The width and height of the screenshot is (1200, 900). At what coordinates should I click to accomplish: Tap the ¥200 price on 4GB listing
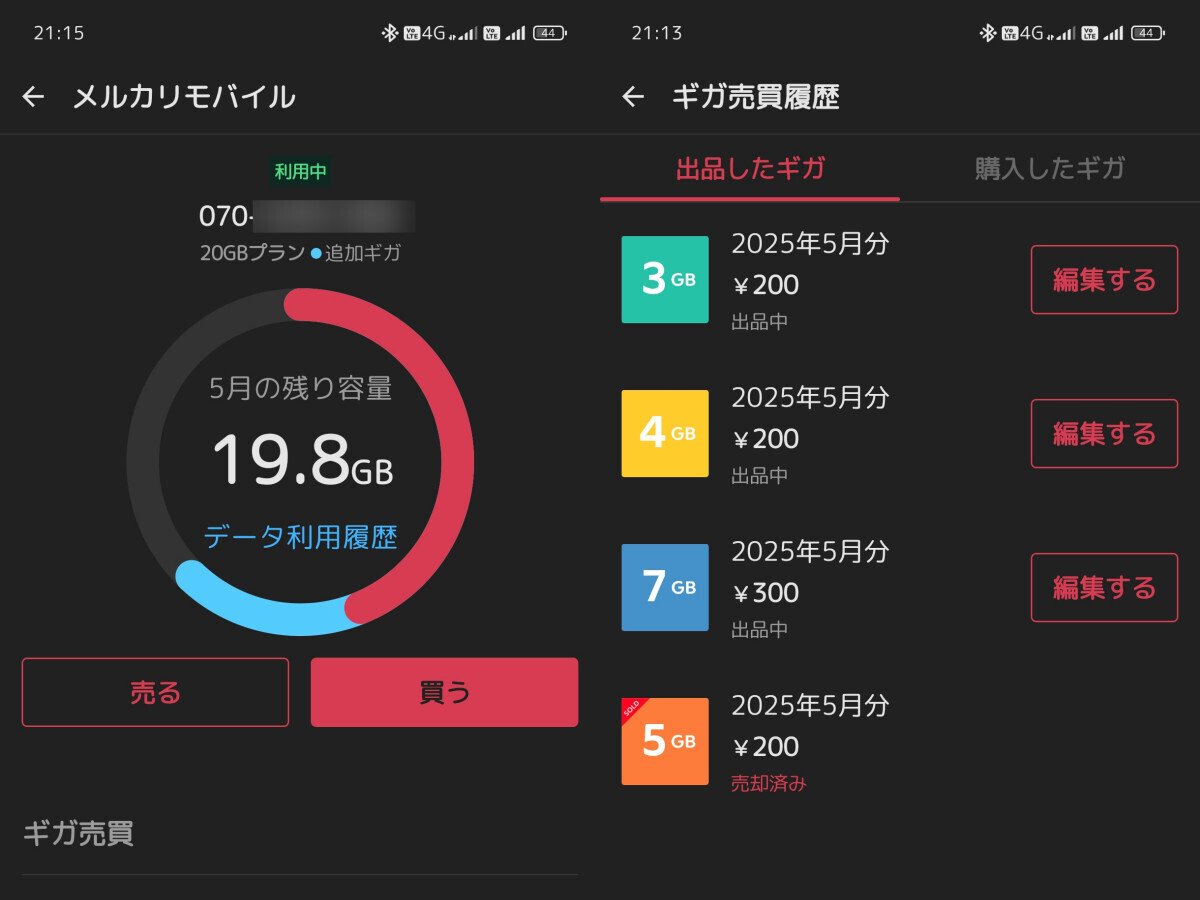[766, 439]
